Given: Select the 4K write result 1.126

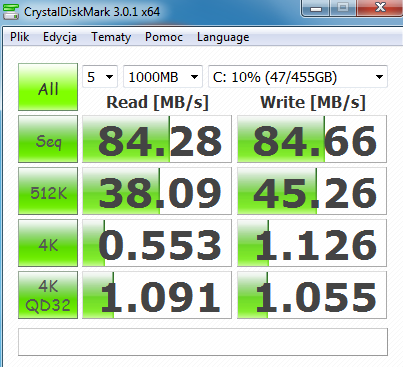Looking at the screenshot, I should [x=312, y=243].
